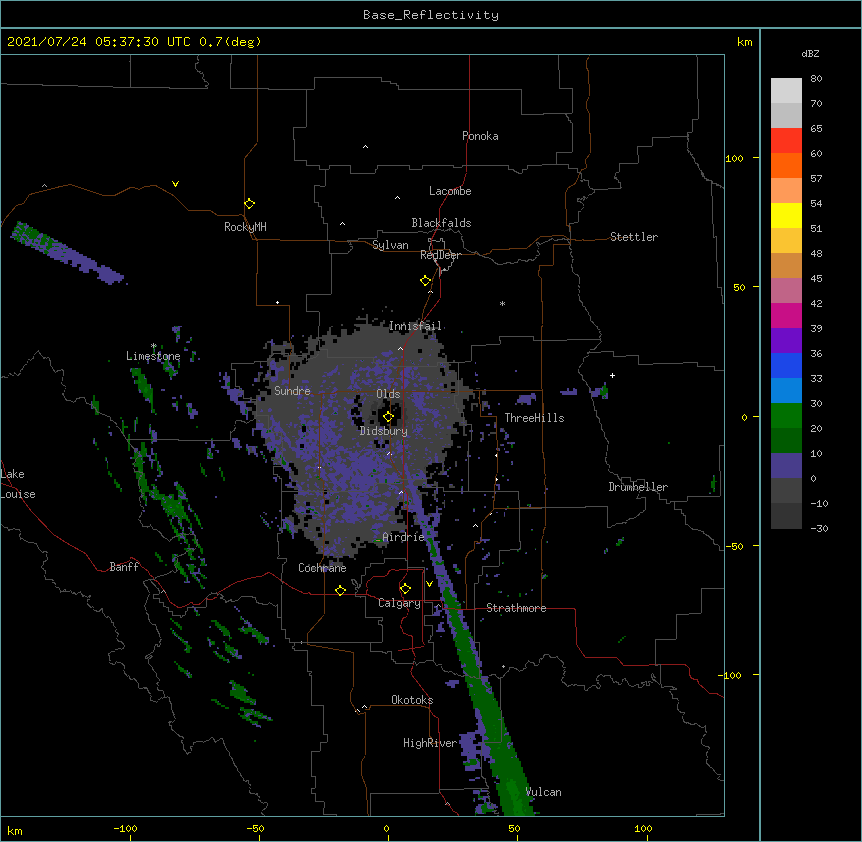The width and height of the screenshot is (862, 842).
Task: Select the Lake Louise label
Action: (x=18, y=484)
